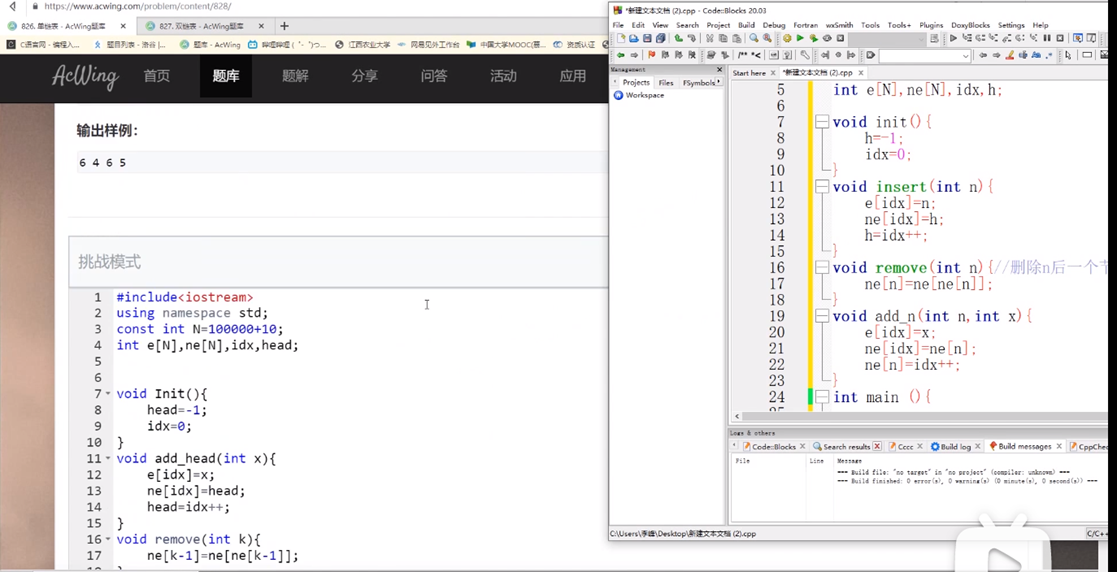This screenshot has height=572, width=1117.
Task: Save the current file with floppy icon
Action: point(648,38)
